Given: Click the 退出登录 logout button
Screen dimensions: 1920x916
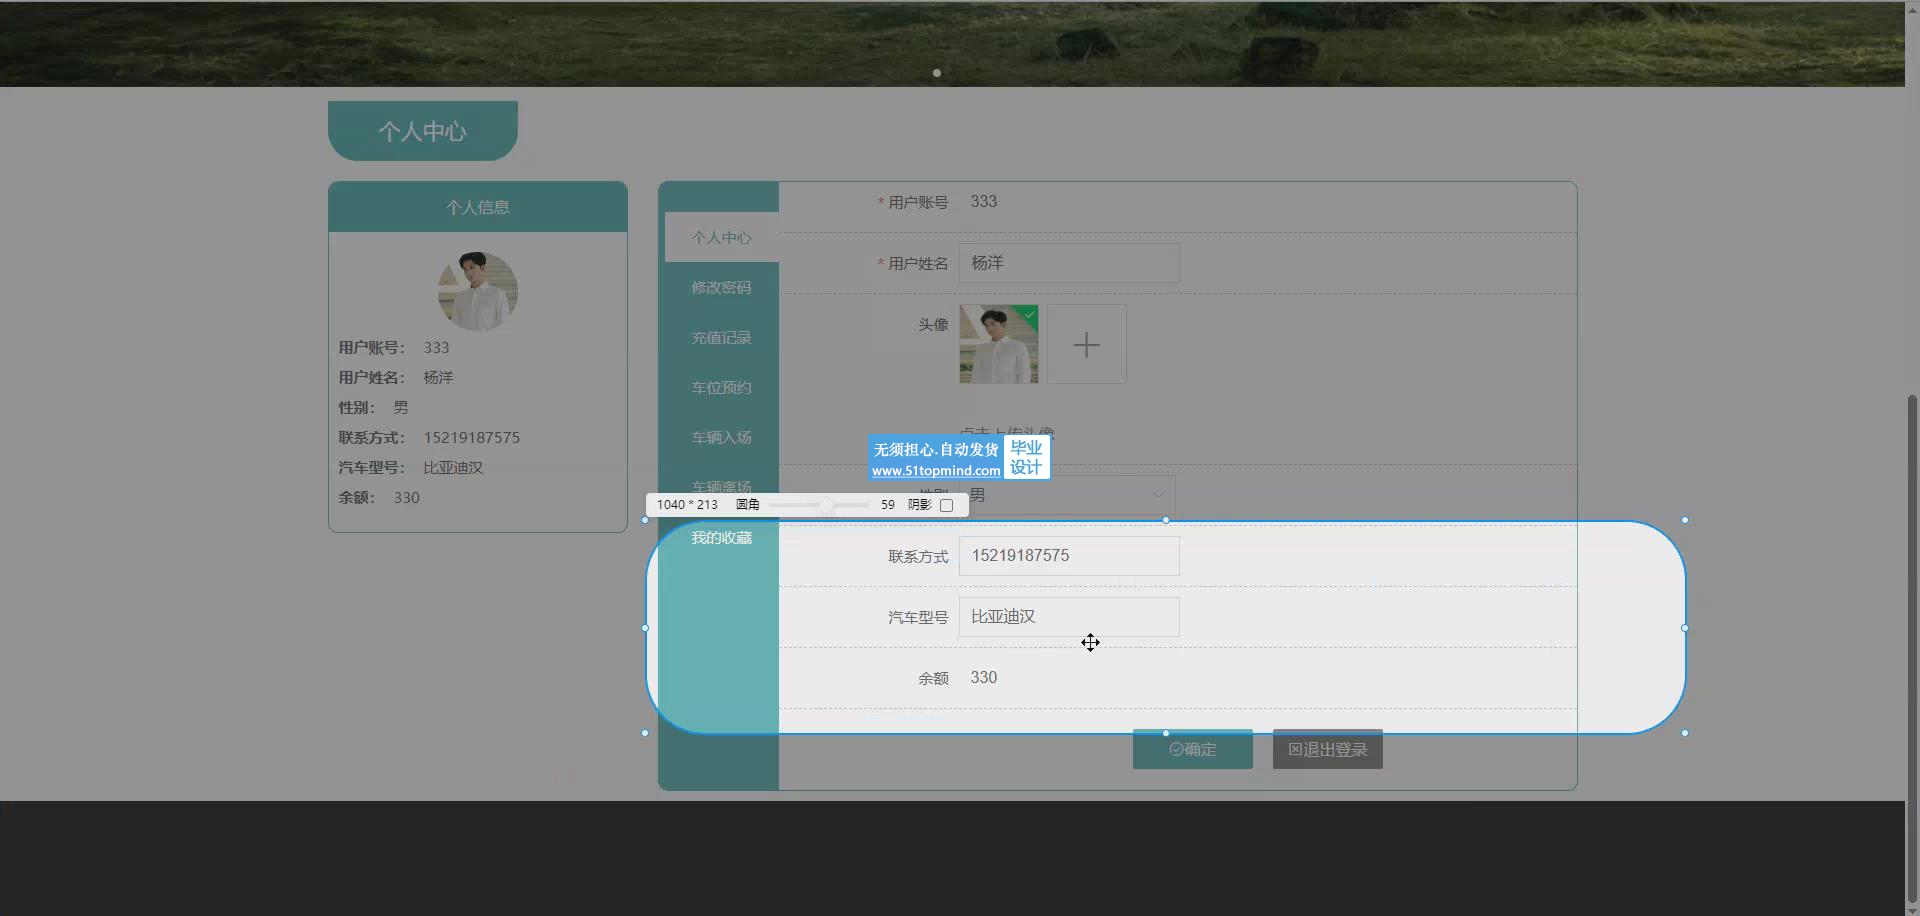Looking at the screenshot, I should (x=1327, y=749).
